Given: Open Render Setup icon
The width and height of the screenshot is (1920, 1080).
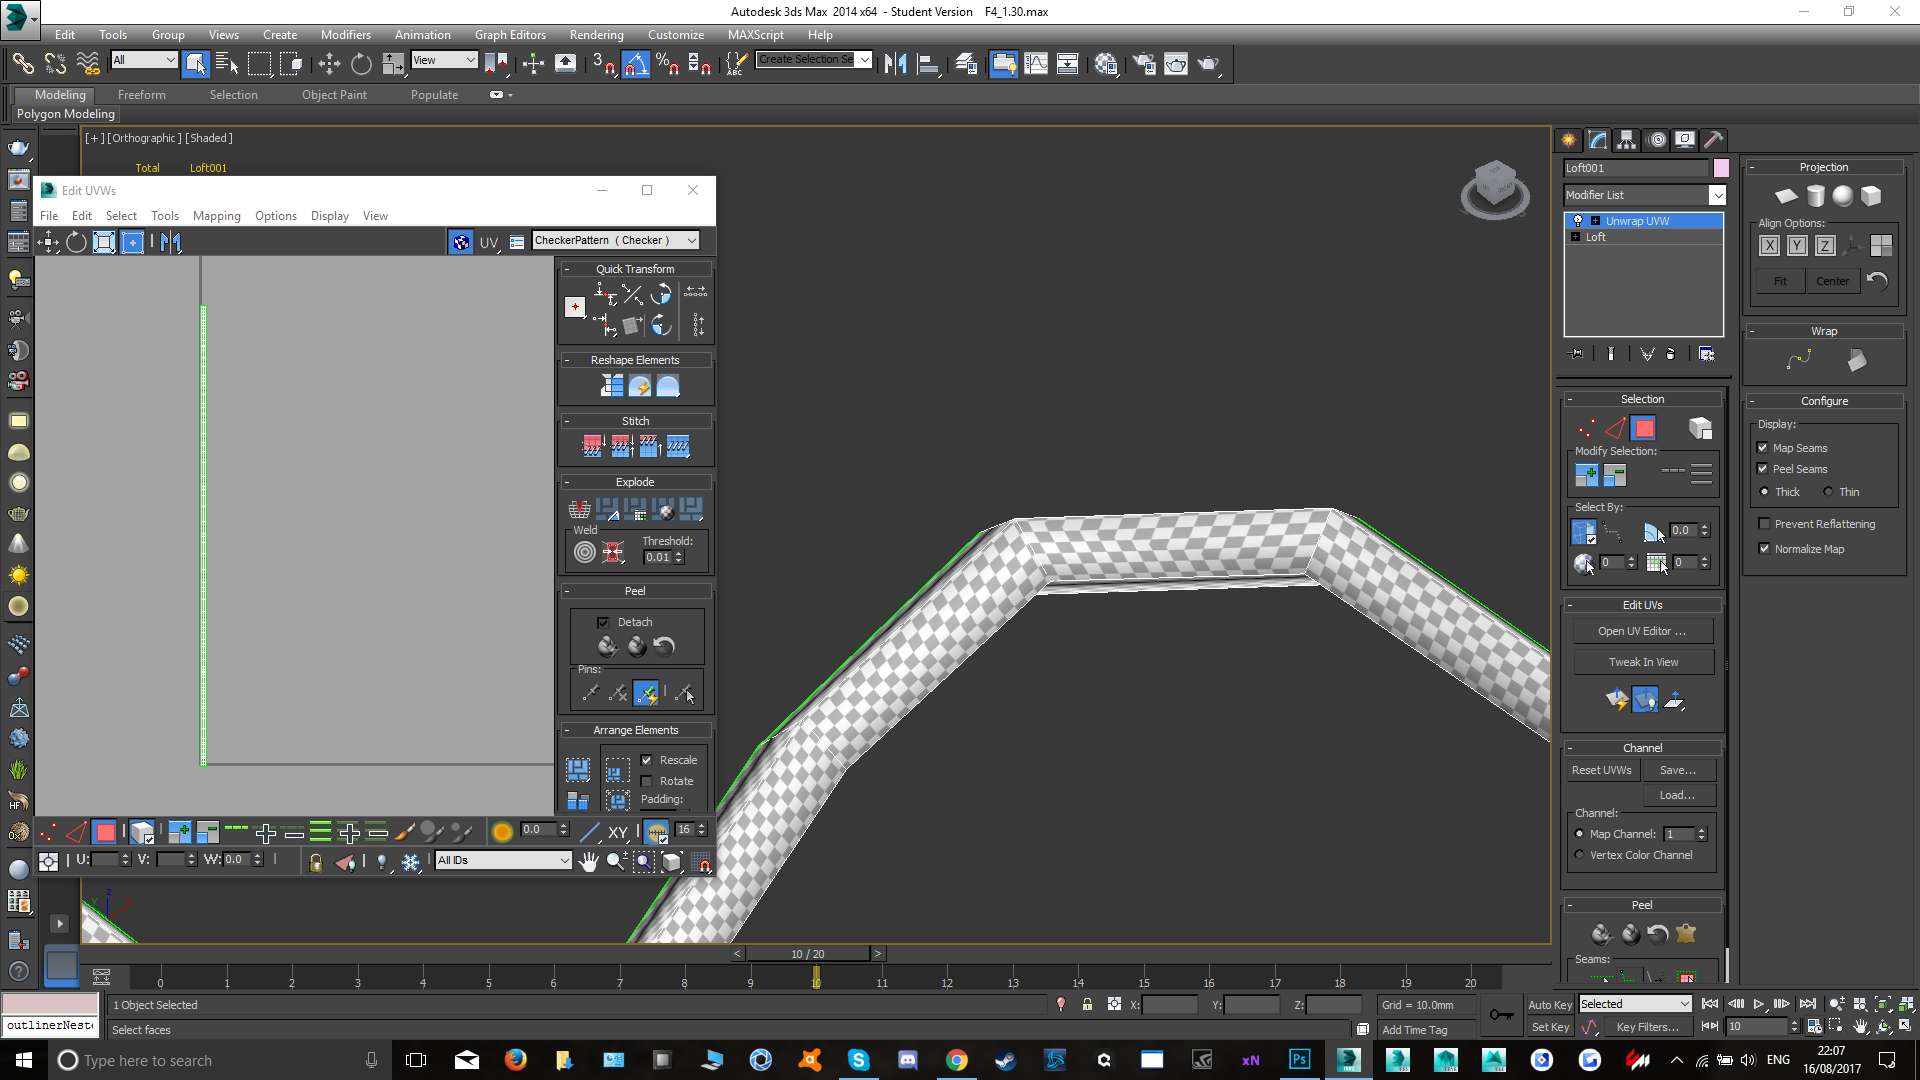Looking at the screenshot, I should (x=1143, y=64).
